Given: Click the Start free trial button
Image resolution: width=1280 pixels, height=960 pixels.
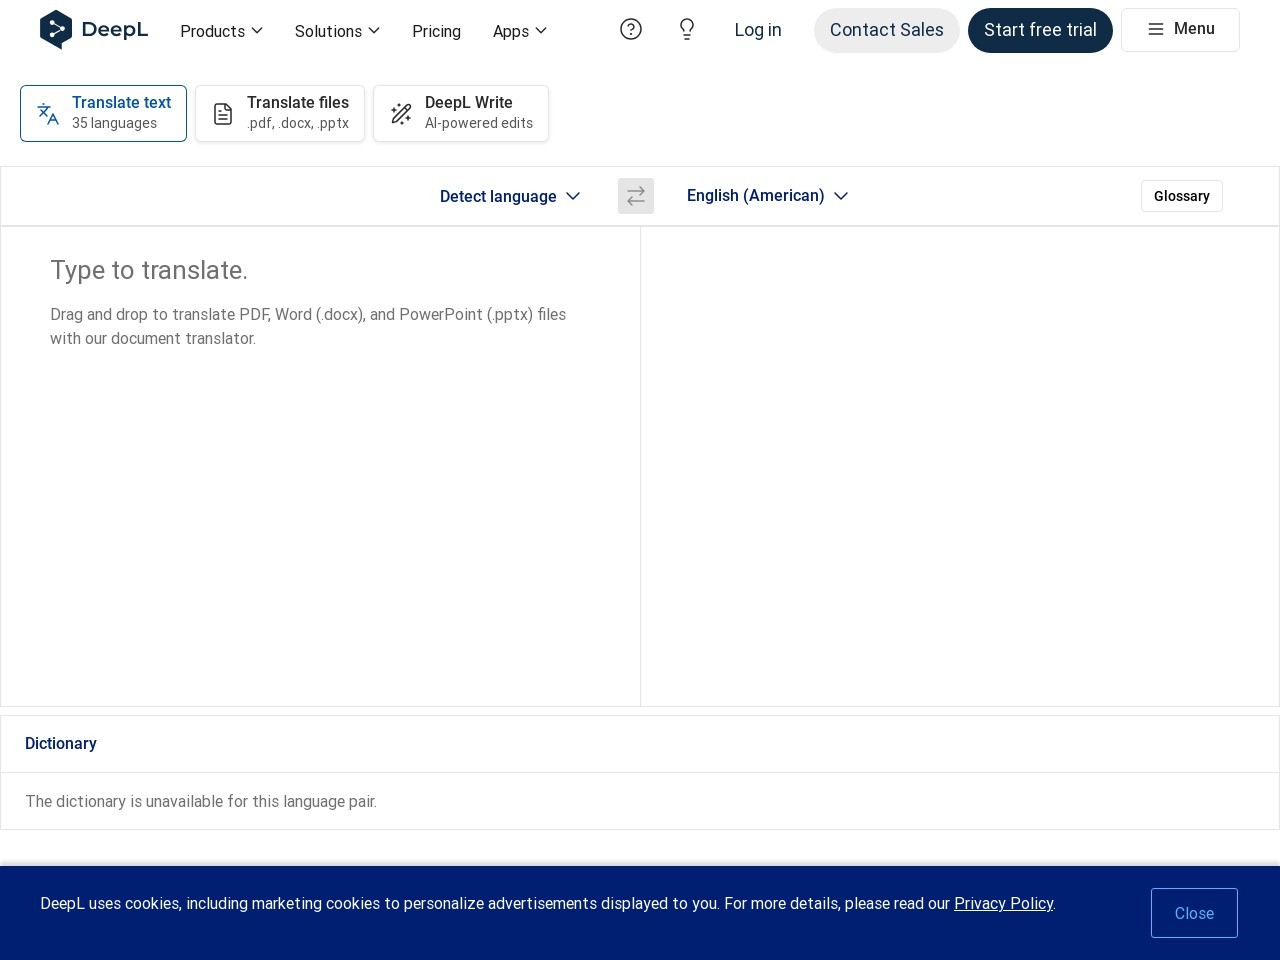Looking at the screenshot, I should click(x=1040, y=30).
